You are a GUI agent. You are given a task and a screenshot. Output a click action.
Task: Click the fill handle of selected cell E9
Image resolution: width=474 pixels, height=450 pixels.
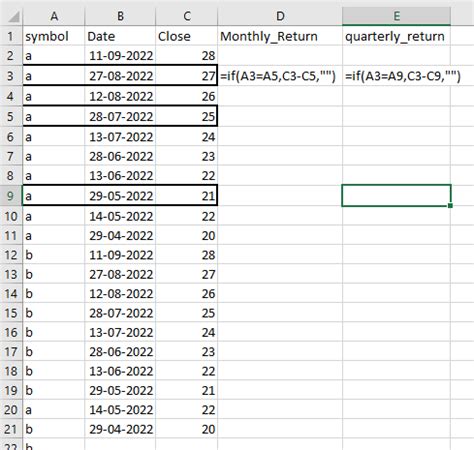450,206
